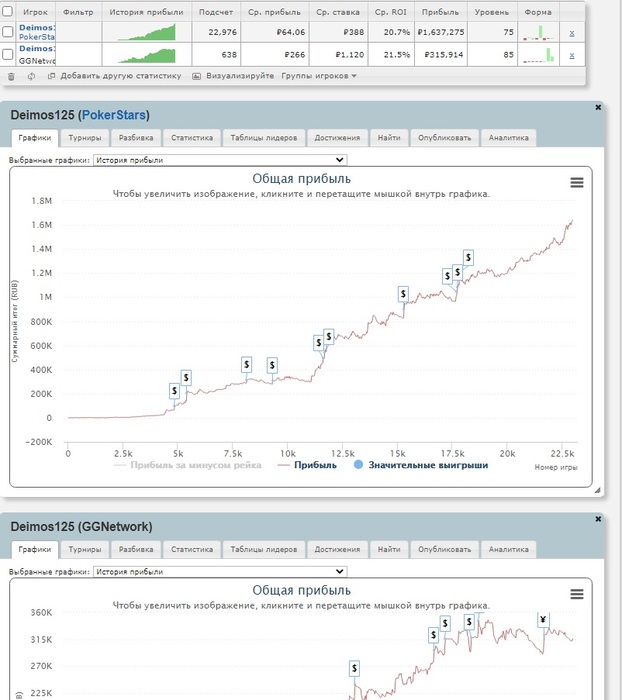The image size is (622, 700).
Task: Close the Deimos125 PokerStars panel
Action: (x=598, y=108)
